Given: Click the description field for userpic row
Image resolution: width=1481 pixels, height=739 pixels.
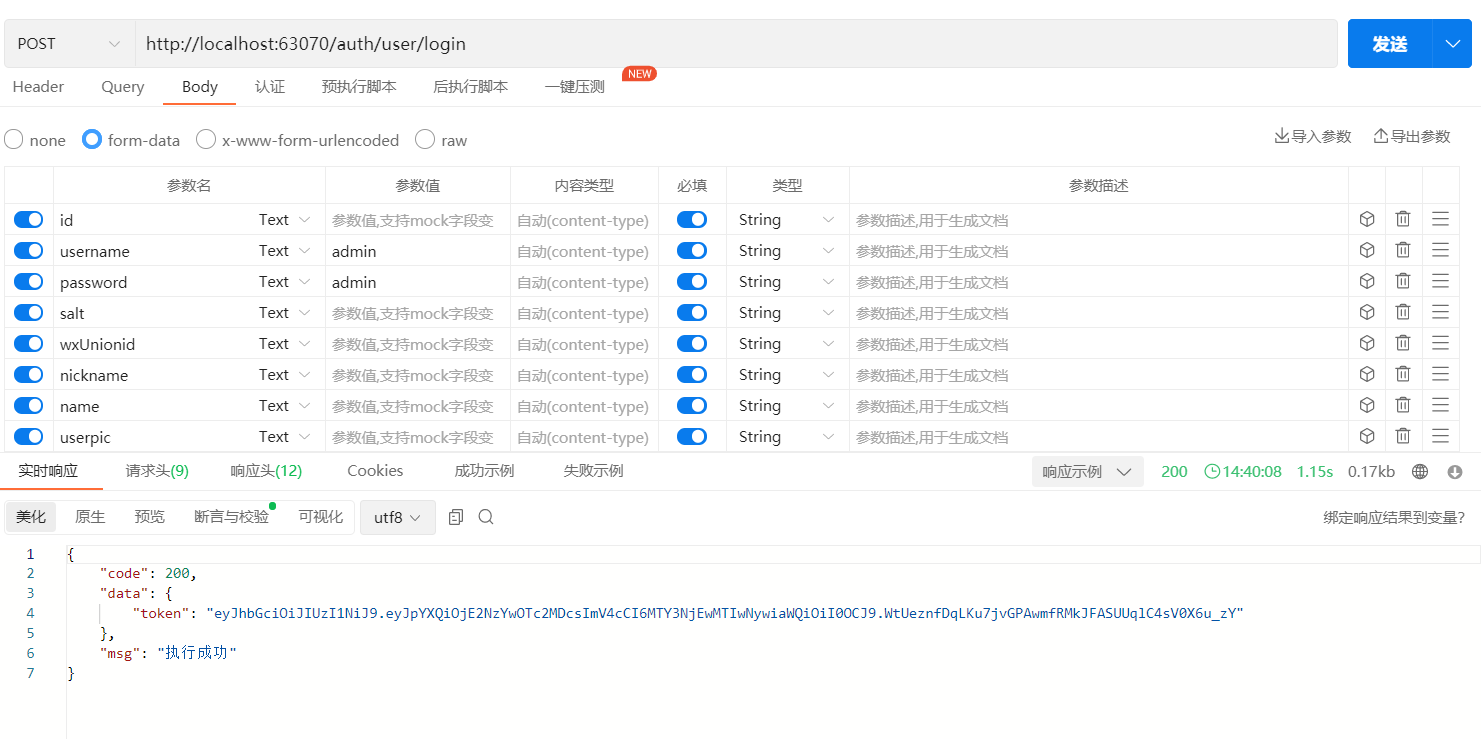Looking at the screenshot, I should click(x=1099, y=437).
